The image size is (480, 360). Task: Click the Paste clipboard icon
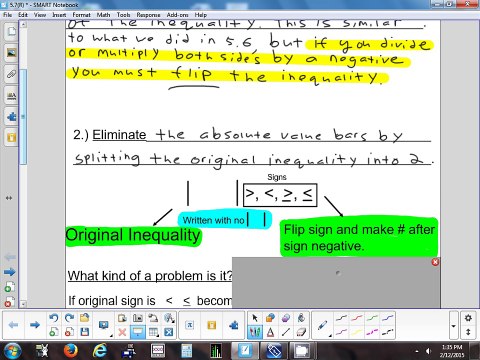point(122,318)
